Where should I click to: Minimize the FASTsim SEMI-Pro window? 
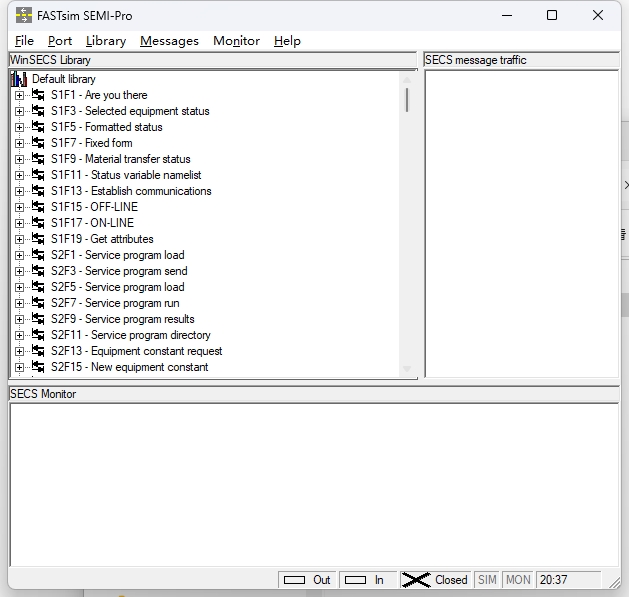(x=507, y=15)
